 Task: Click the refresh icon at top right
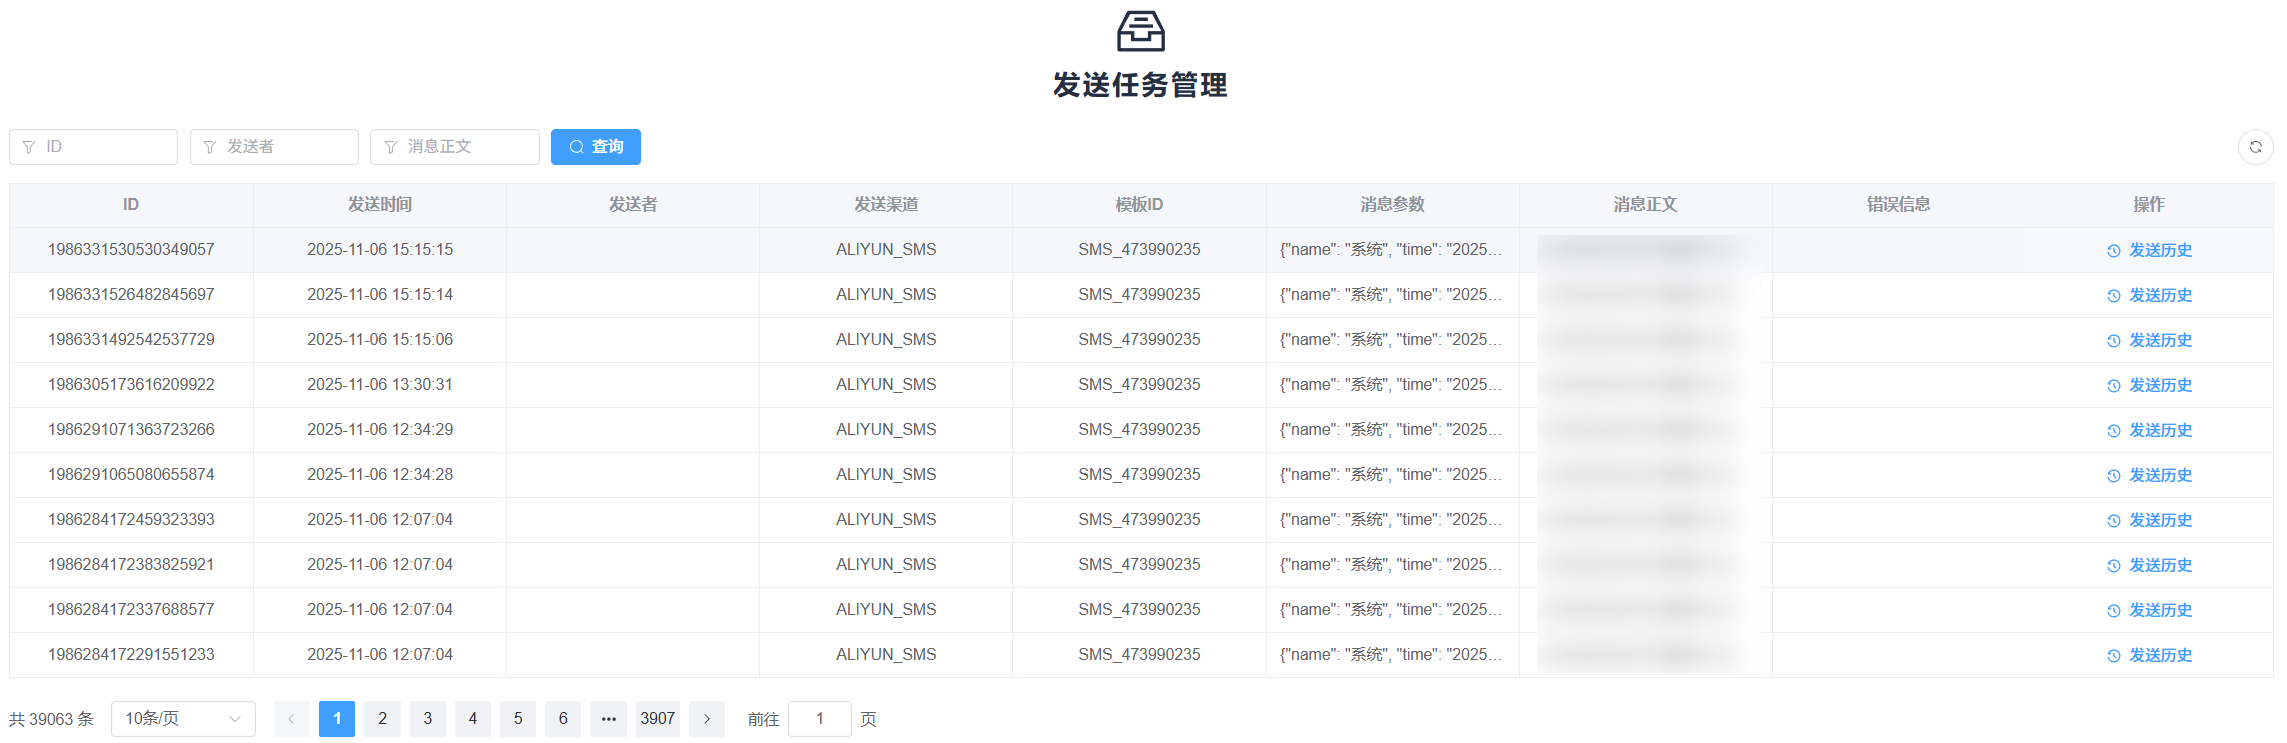click(x=2255, y=147)
